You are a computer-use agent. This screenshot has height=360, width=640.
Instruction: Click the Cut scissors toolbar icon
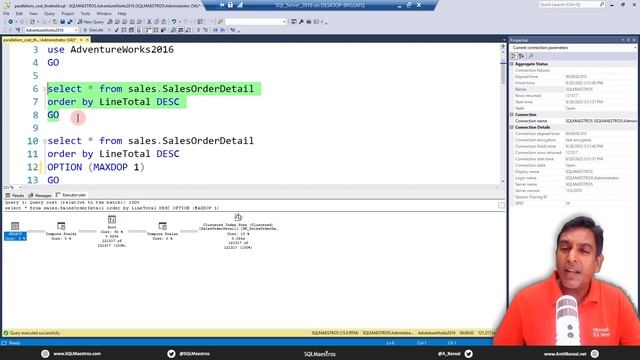(x=149, y=22)
